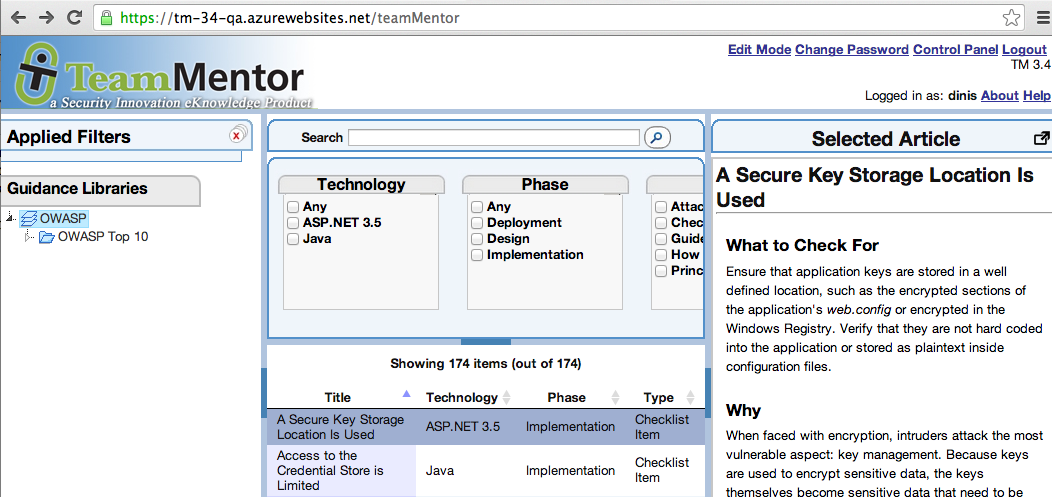Click the browser back arrow

18,17
